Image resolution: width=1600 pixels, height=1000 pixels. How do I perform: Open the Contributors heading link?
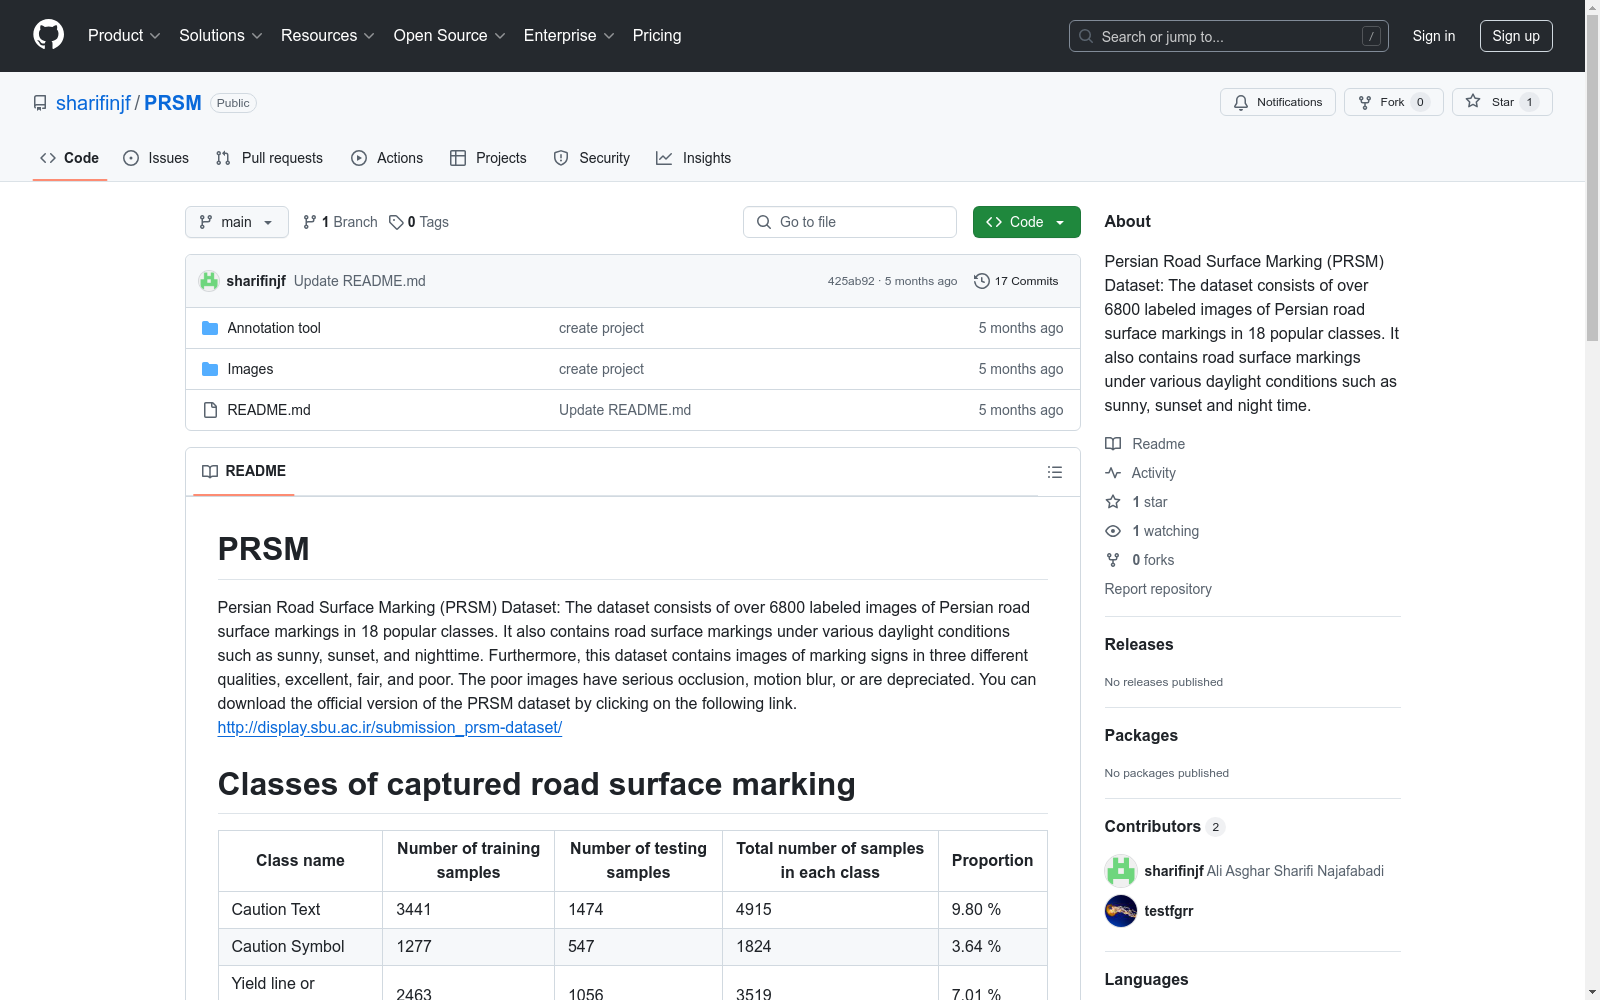tap(1164, 826)
